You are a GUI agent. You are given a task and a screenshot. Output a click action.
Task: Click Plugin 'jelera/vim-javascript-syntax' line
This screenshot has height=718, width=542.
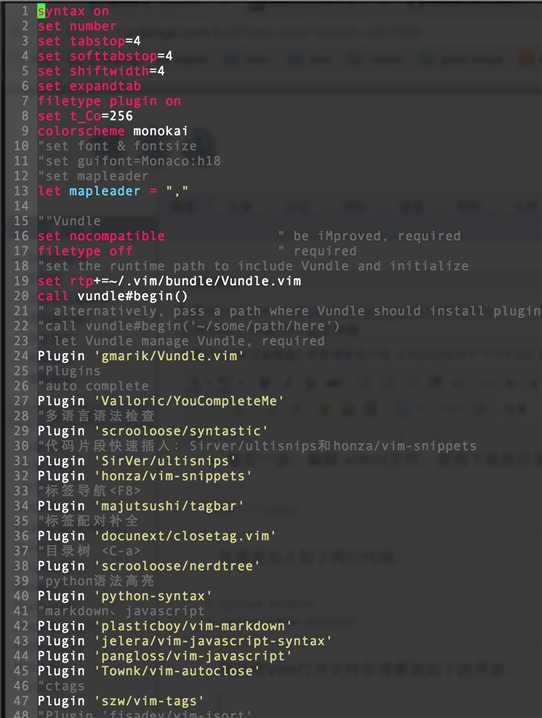pyautogui.click(x=184, y=641)
